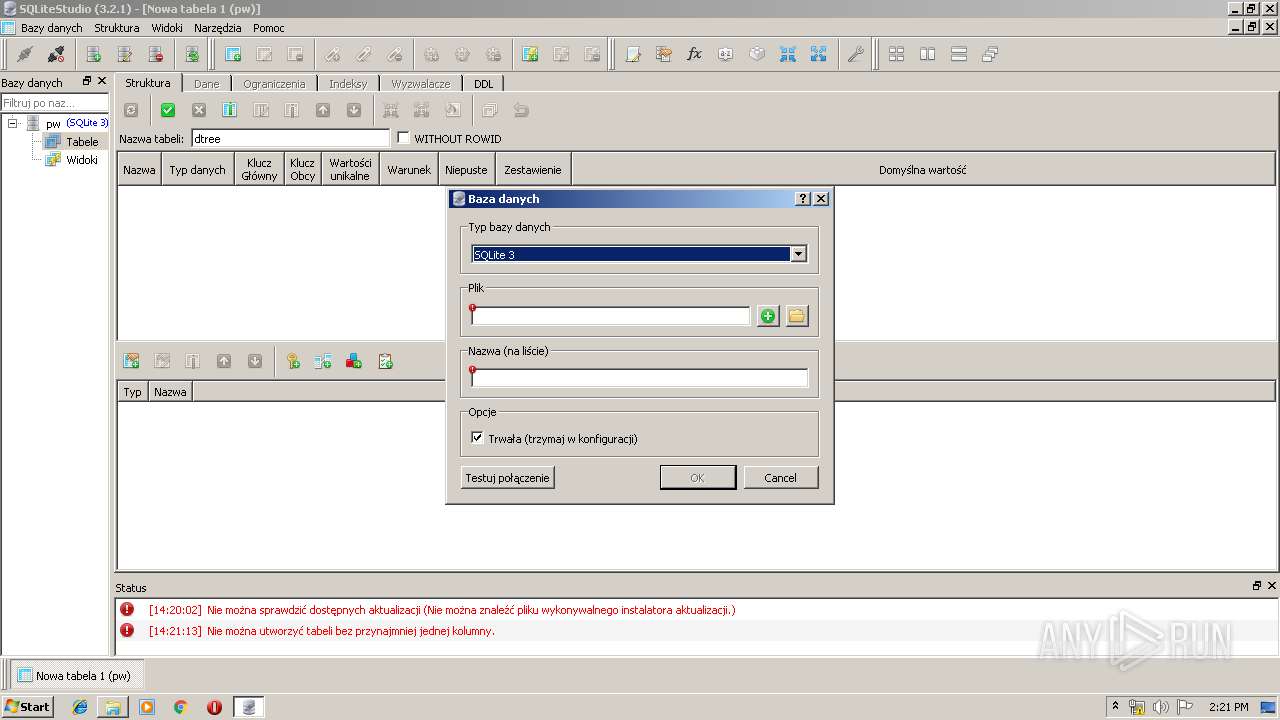The height and width of the screenshot is (720, 1280).
Task: Click the add column icon
Action: (x=229, y=111)
